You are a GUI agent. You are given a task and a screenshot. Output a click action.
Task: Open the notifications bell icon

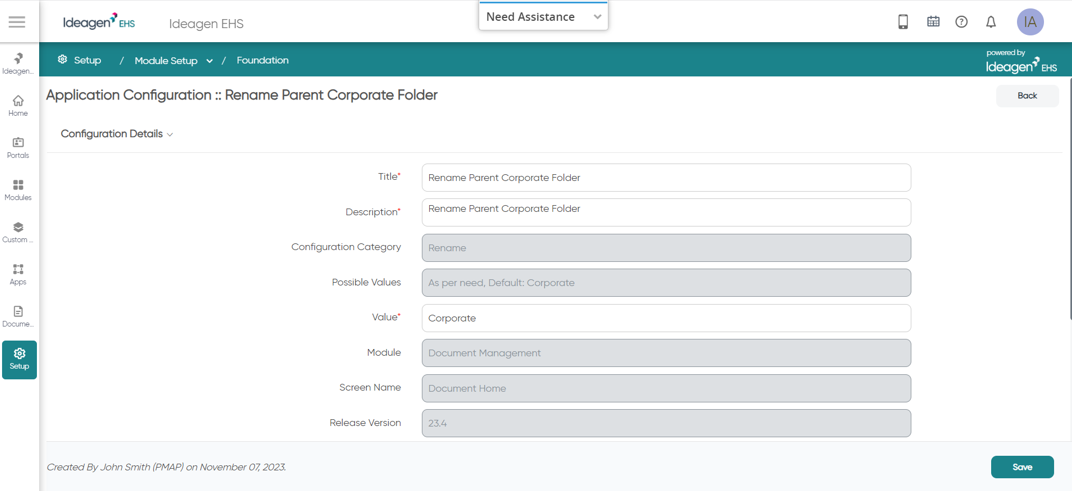[x=991, y=22]
